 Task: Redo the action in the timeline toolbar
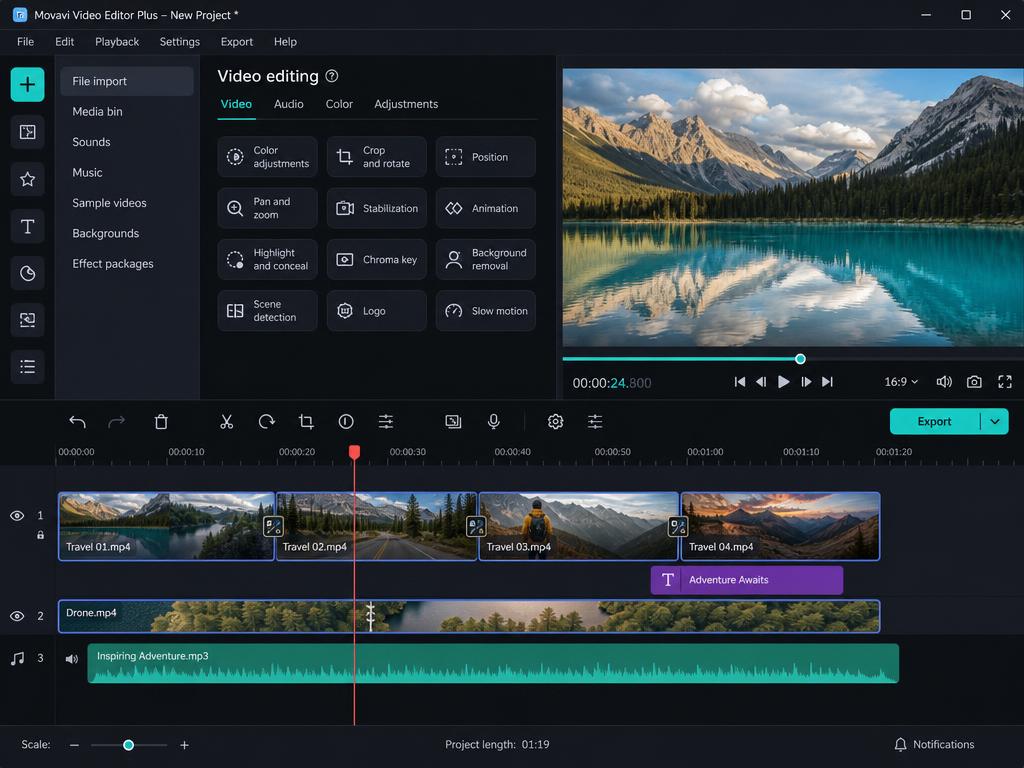click(116, 422)
